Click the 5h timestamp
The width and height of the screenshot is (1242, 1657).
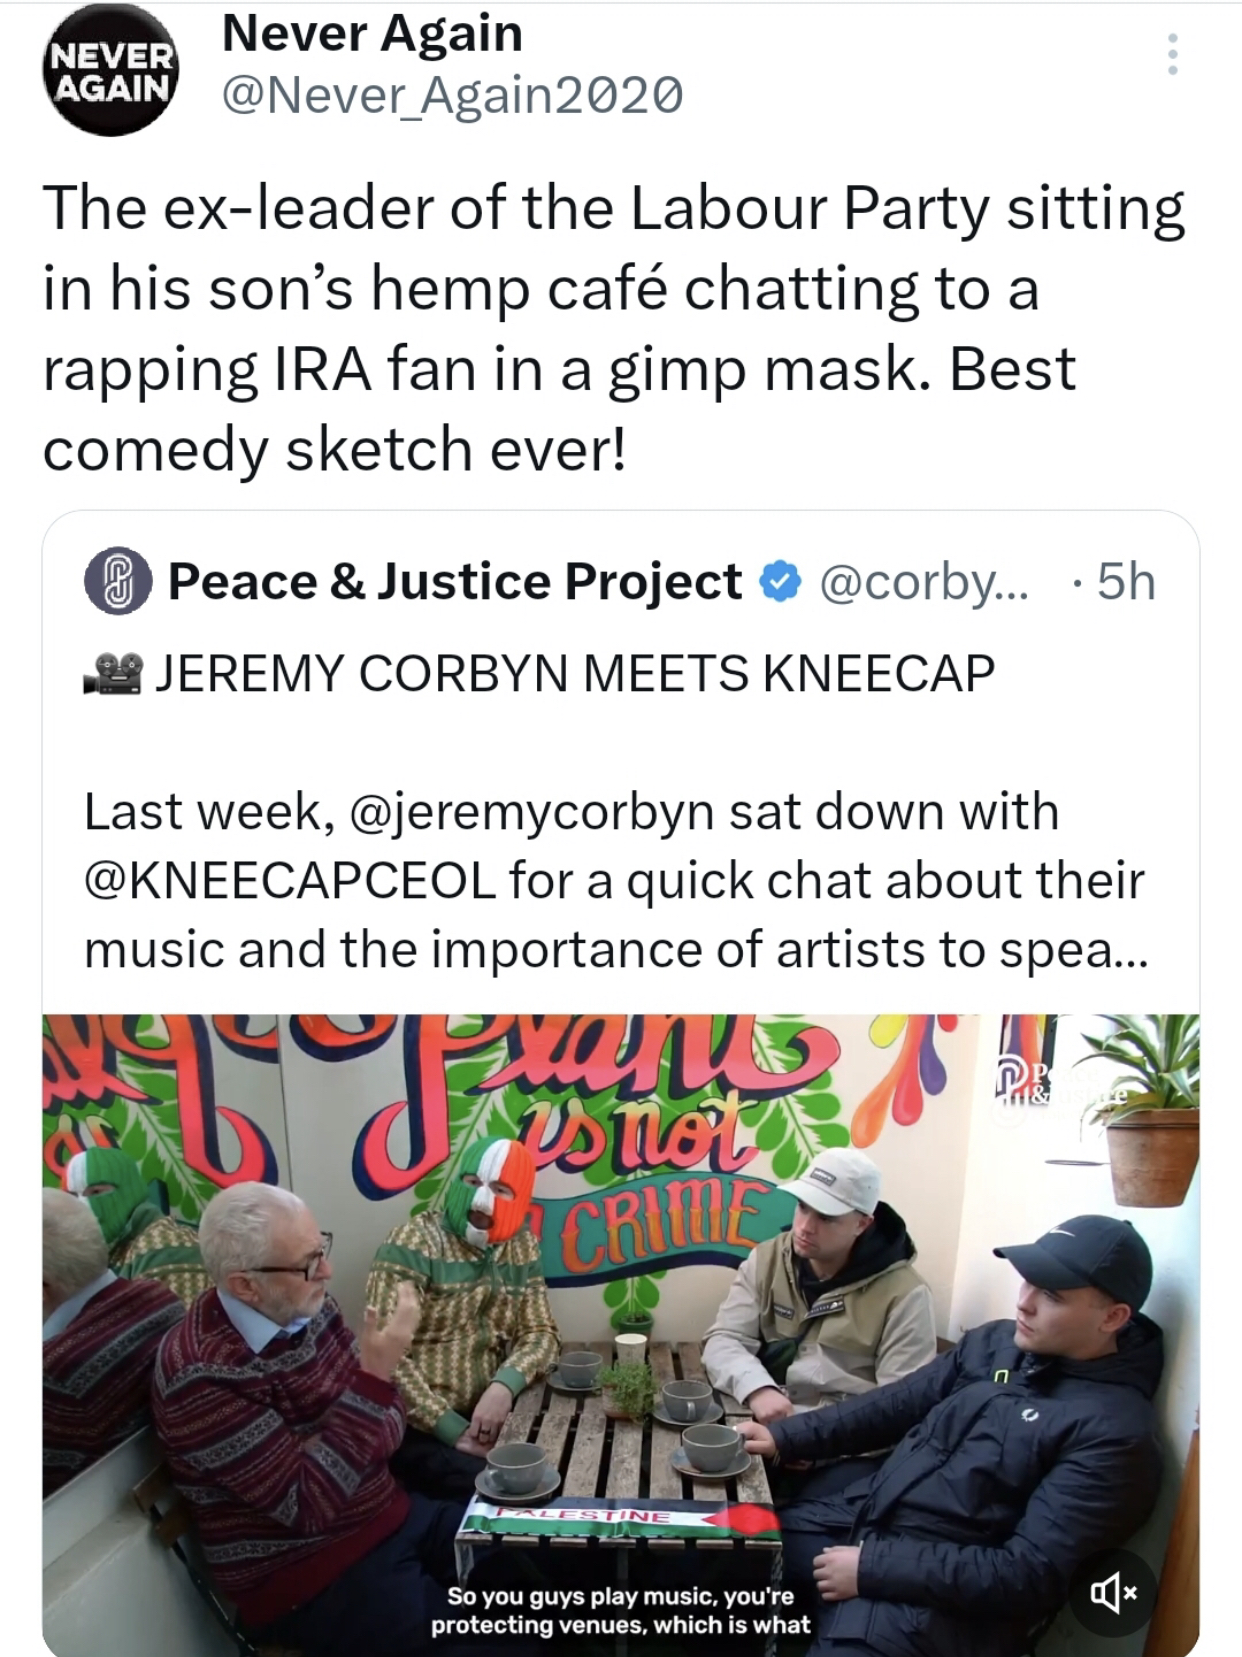point(1125,581)
